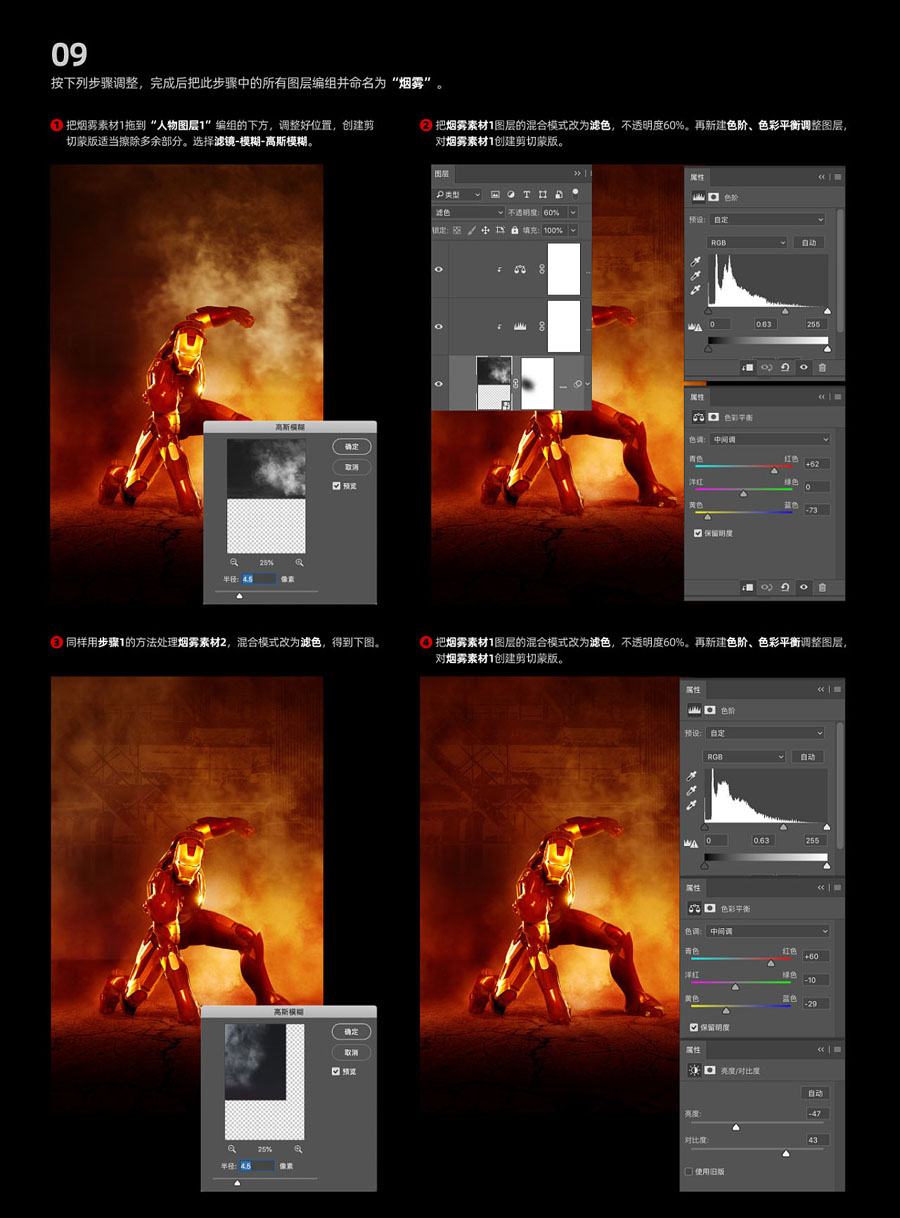Click the lock all padlock icon
The image size is (900, 1218).
click(x=514, y=230)
